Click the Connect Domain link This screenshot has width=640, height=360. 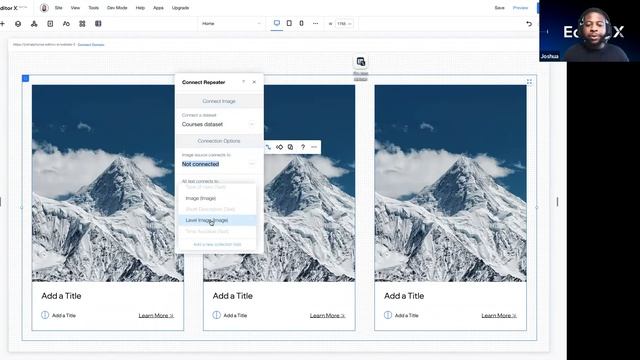[91, 44]
